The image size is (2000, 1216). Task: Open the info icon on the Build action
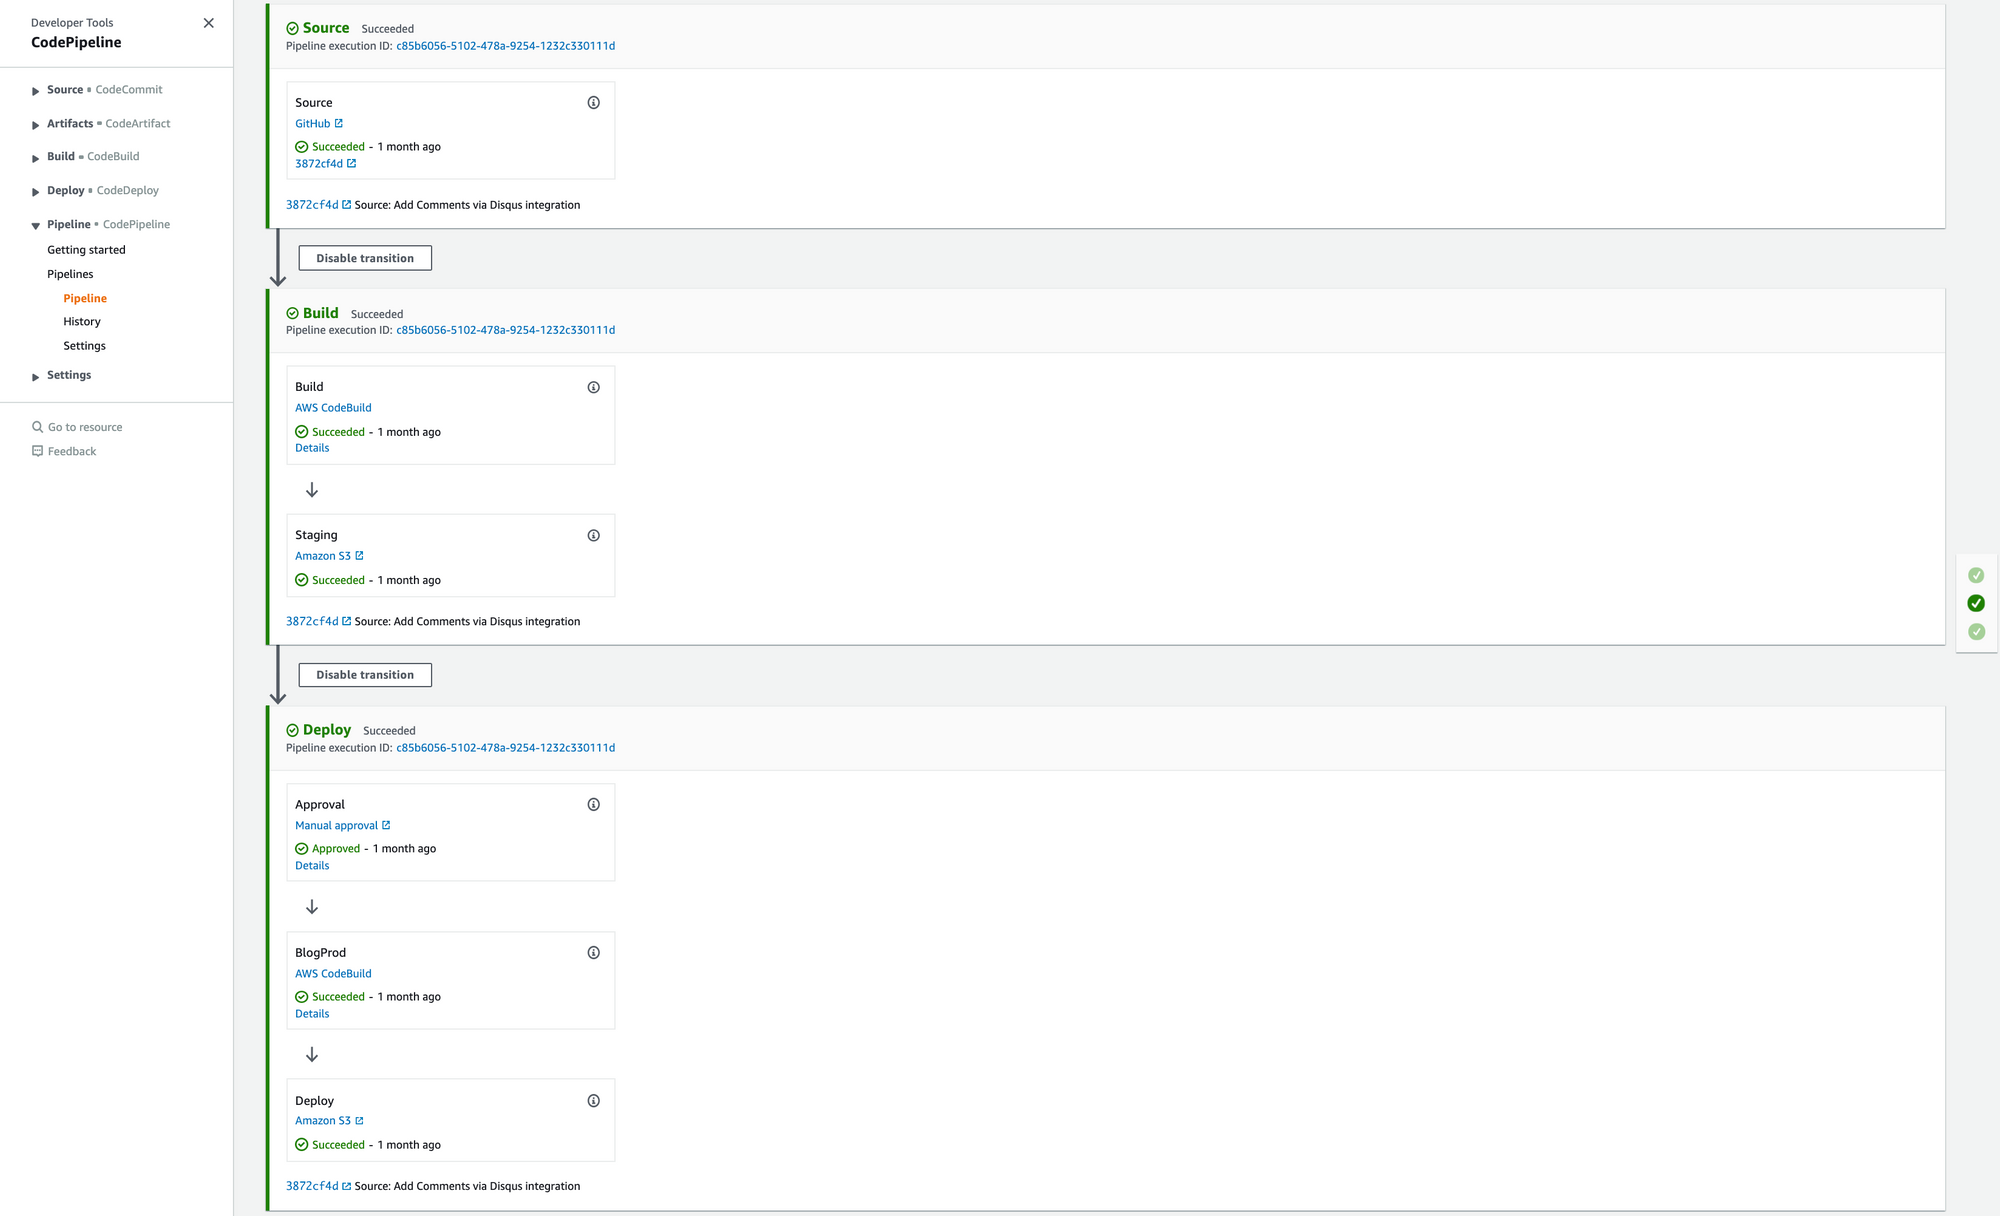(x=593, y=387)
